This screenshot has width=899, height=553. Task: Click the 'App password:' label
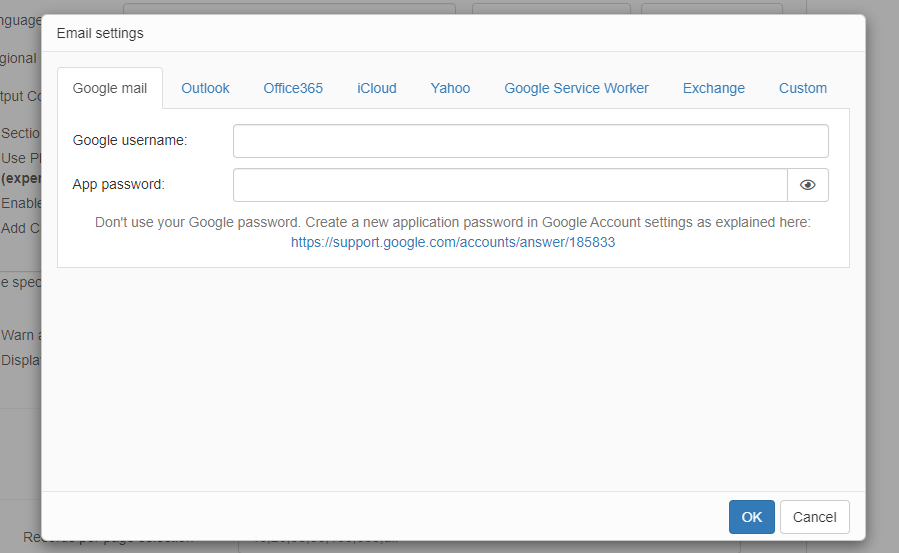coord(118,185)
